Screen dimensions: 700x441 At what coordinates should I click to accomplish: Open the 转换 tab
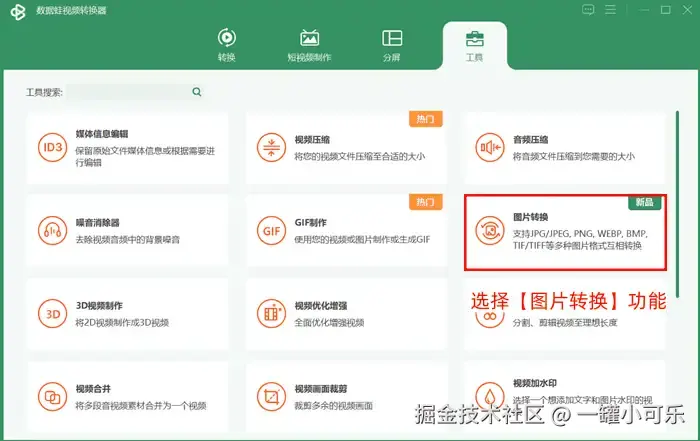(227, 45)
